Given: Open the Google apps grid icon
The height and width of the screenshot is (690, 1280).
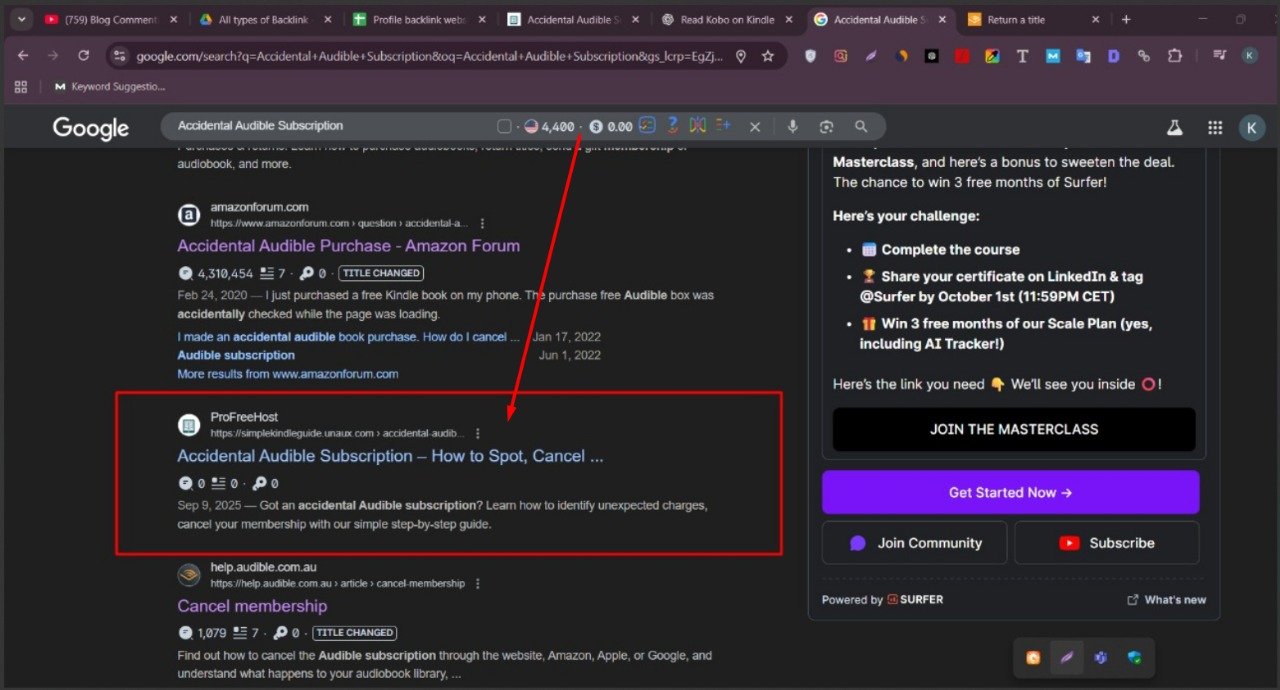Looking at the screenshot, I should click(x=1215, y=127).
